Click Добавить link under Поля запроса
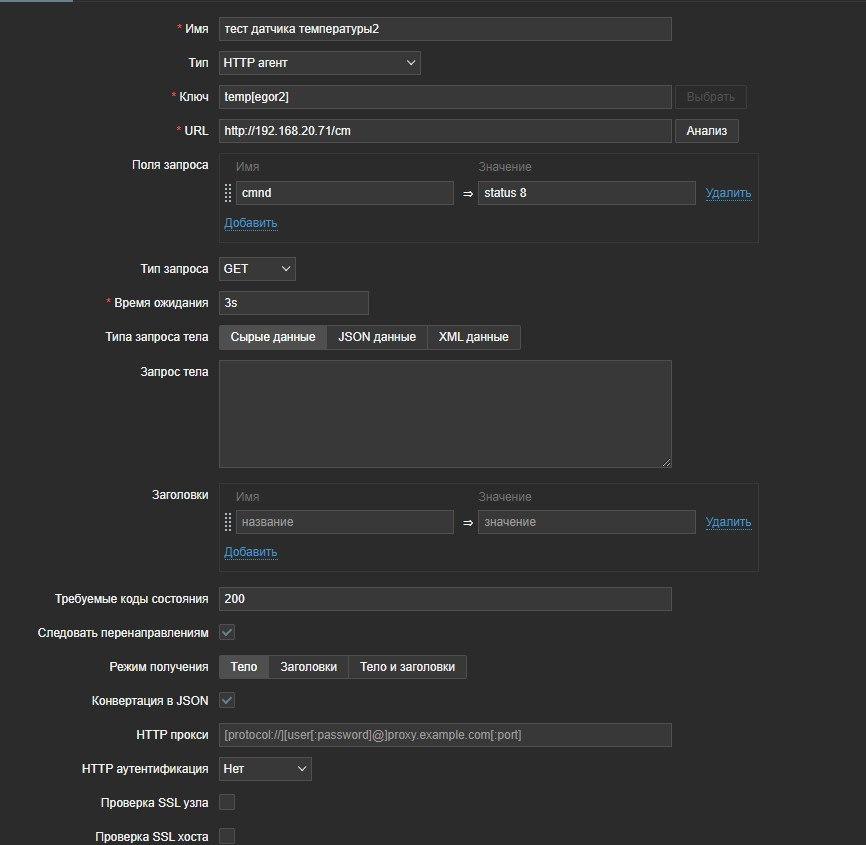Image resolution: width=866 pixels, height=845 pixels. 250,222
